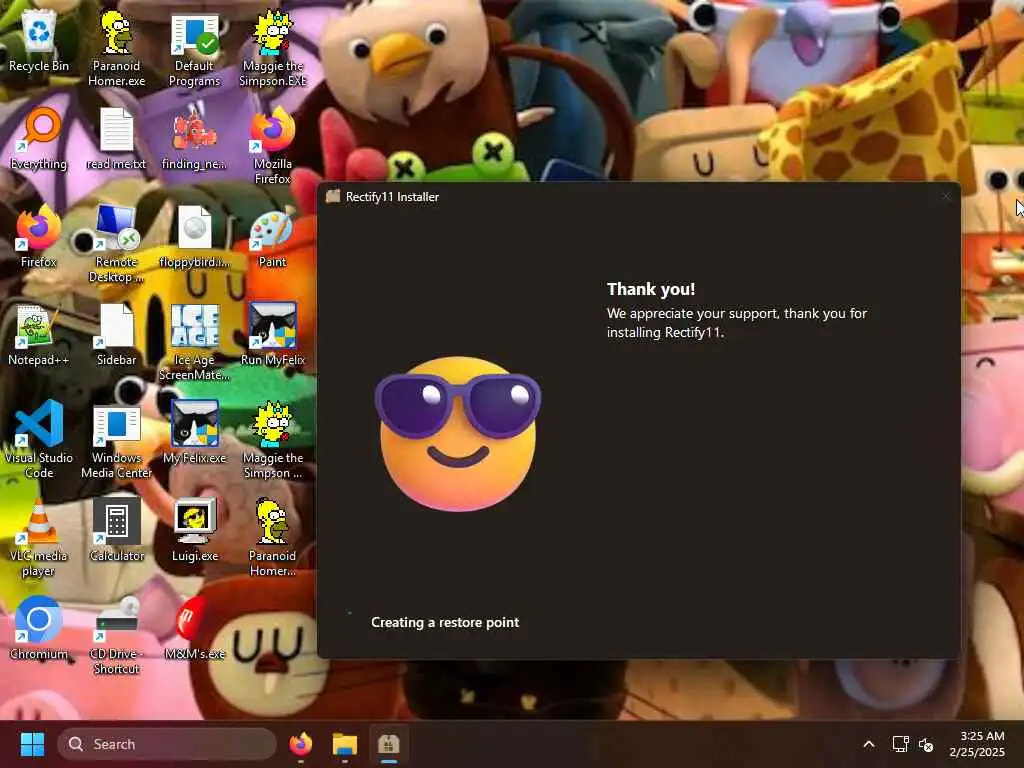Select the Luigi.exe icon
This screenshot has height=768, width=1024.
click(x=194, y=530)
